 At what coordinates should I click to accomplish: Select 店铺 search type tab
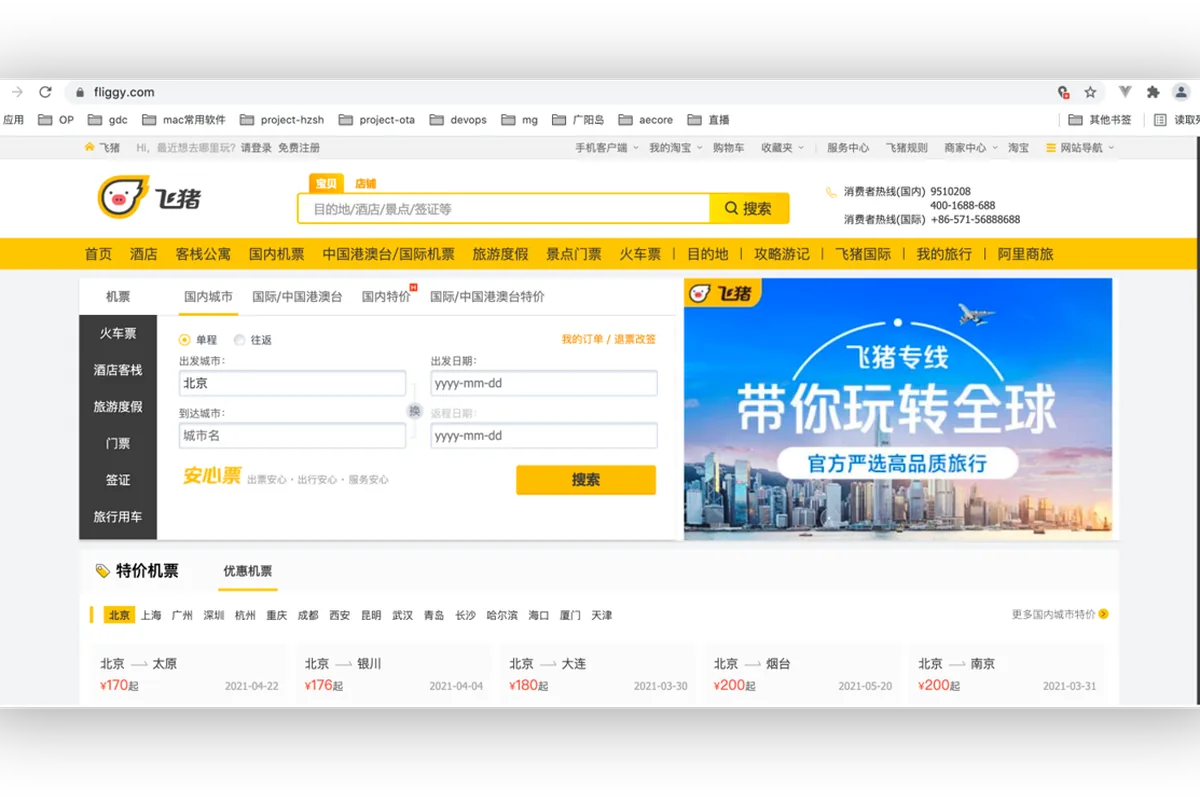tap(365, 184)
